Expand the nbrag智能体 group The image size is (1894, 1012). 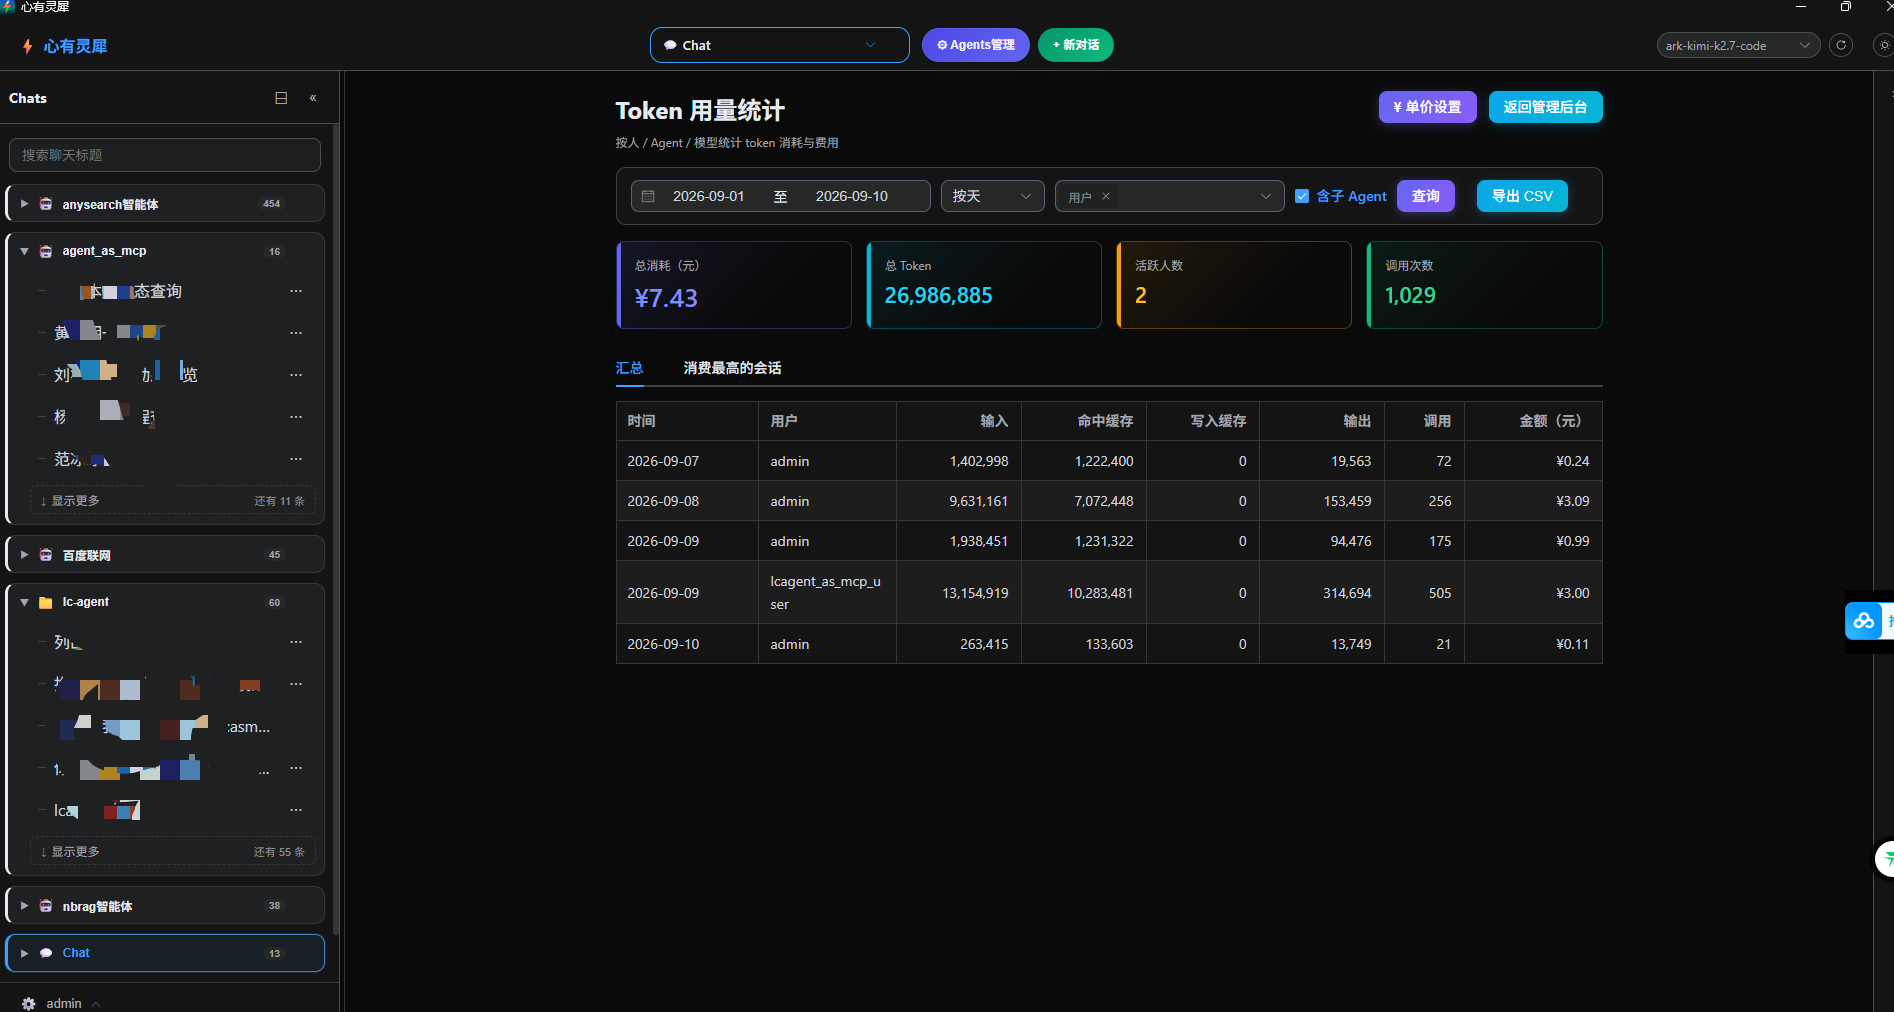click(24, 906)
